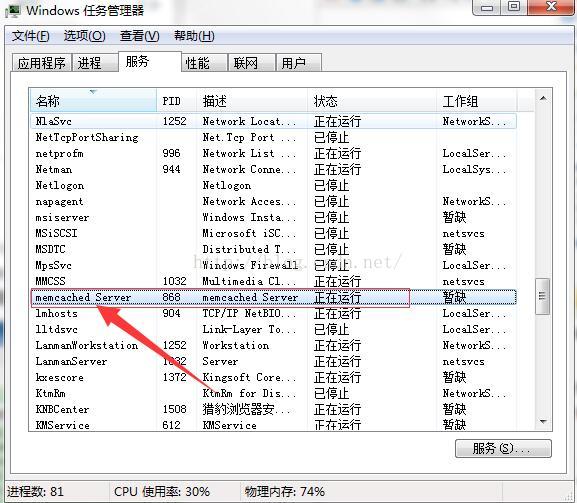Click the scrollbar down arrow
577x503 pixels.
click(x=543, y=422)
